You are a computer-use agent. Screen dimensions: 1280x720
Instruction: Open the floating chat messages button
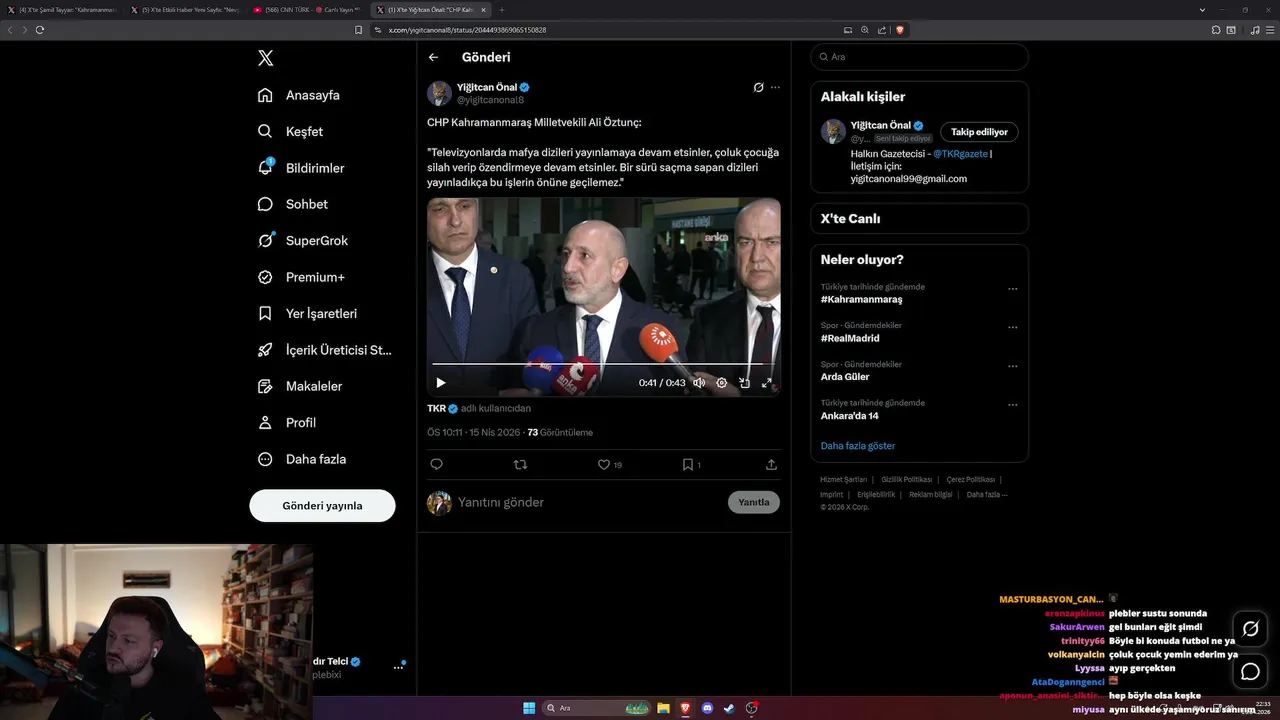(x=1250, y=671)
